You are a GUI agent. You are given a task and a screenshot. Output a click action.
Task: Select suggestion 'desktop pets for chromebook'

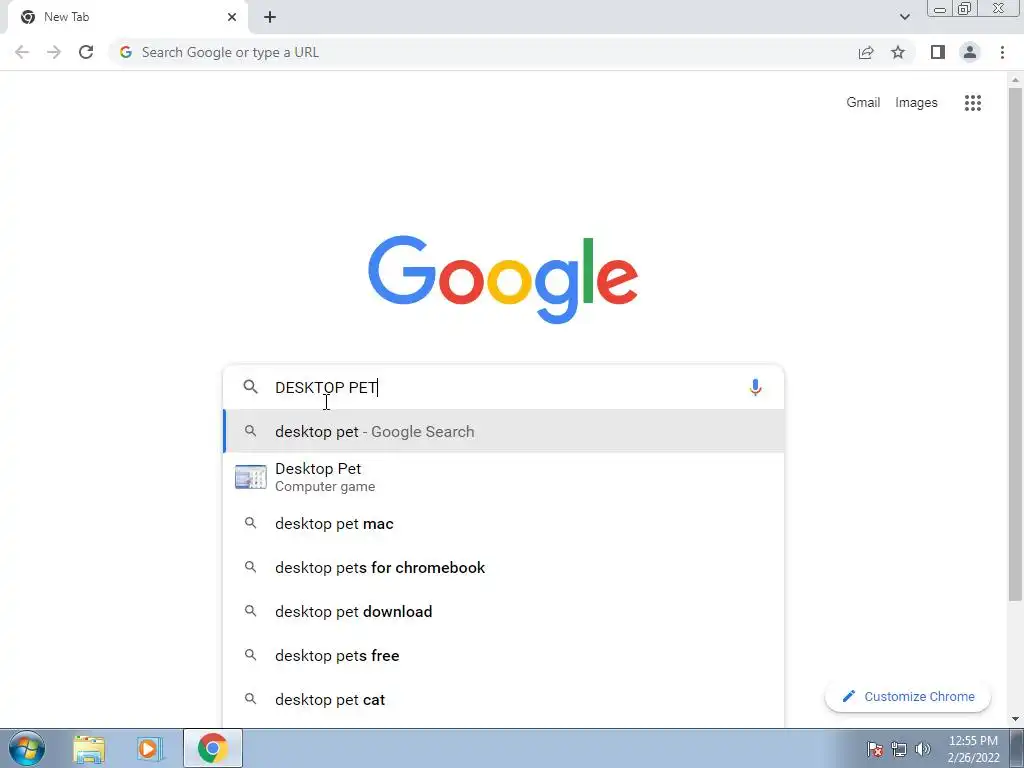pos(504,568)
